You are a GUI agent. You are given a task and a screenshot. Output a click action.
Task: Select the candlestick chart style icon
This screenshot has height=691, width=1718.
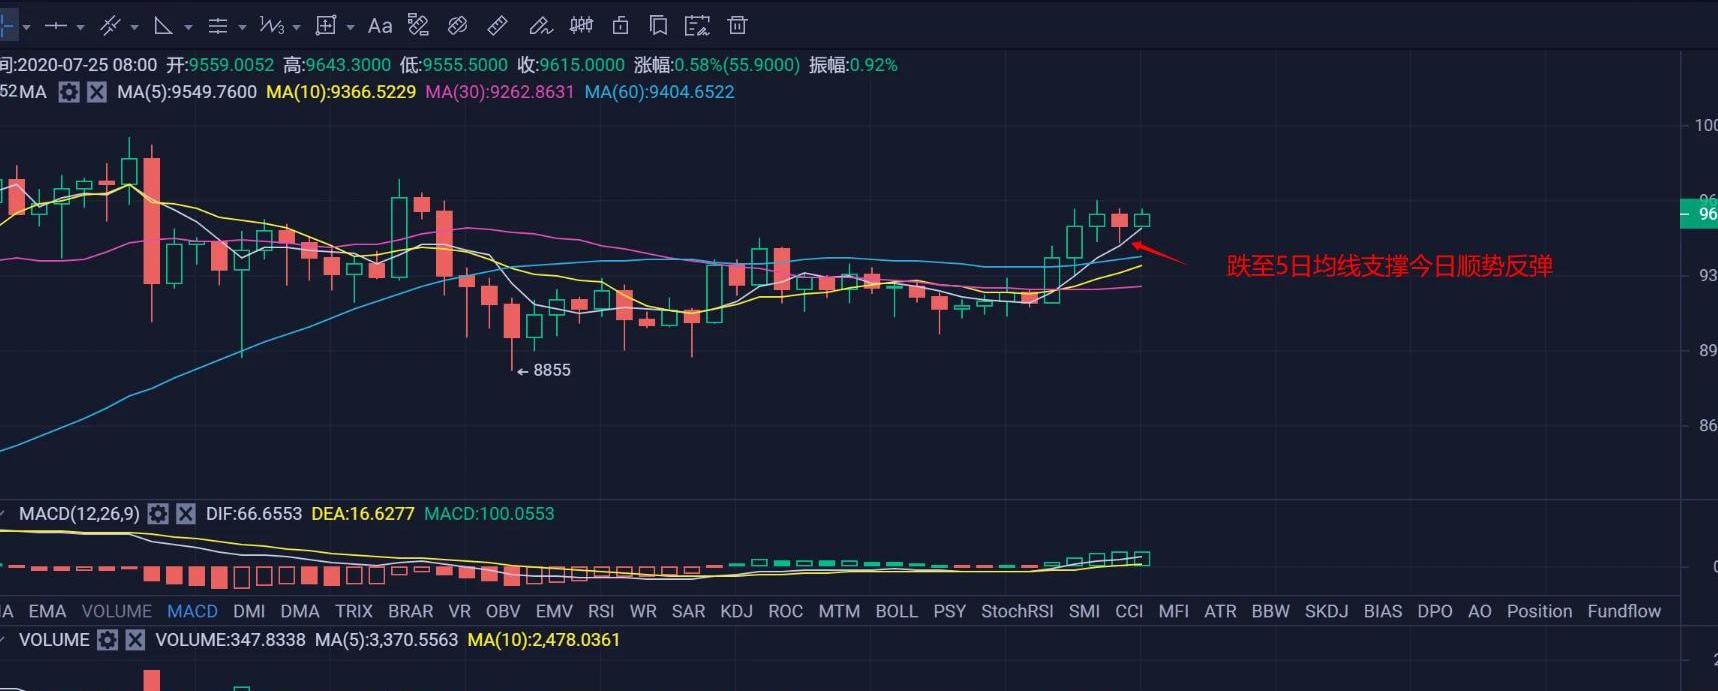580,26
